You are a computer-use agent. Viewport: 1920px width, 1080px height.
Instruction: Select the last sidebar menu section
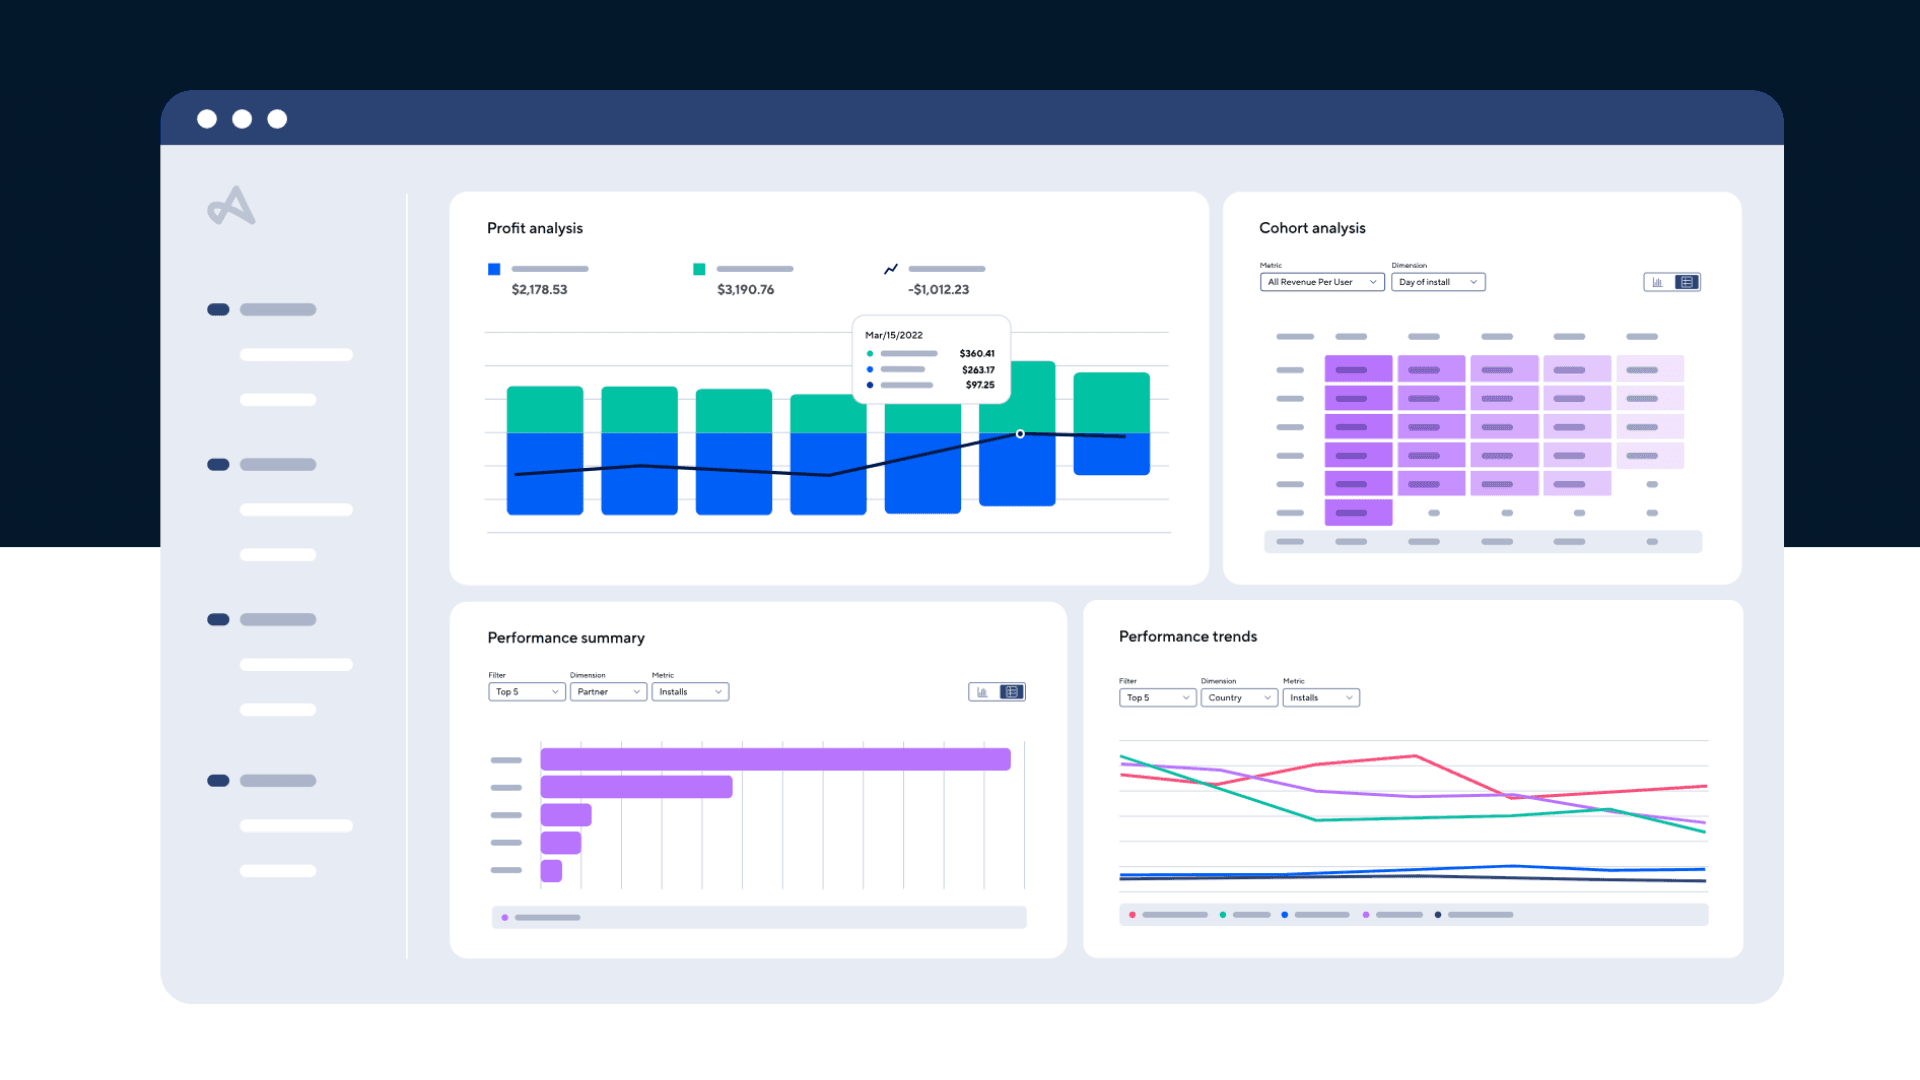[x=262, y=781]
